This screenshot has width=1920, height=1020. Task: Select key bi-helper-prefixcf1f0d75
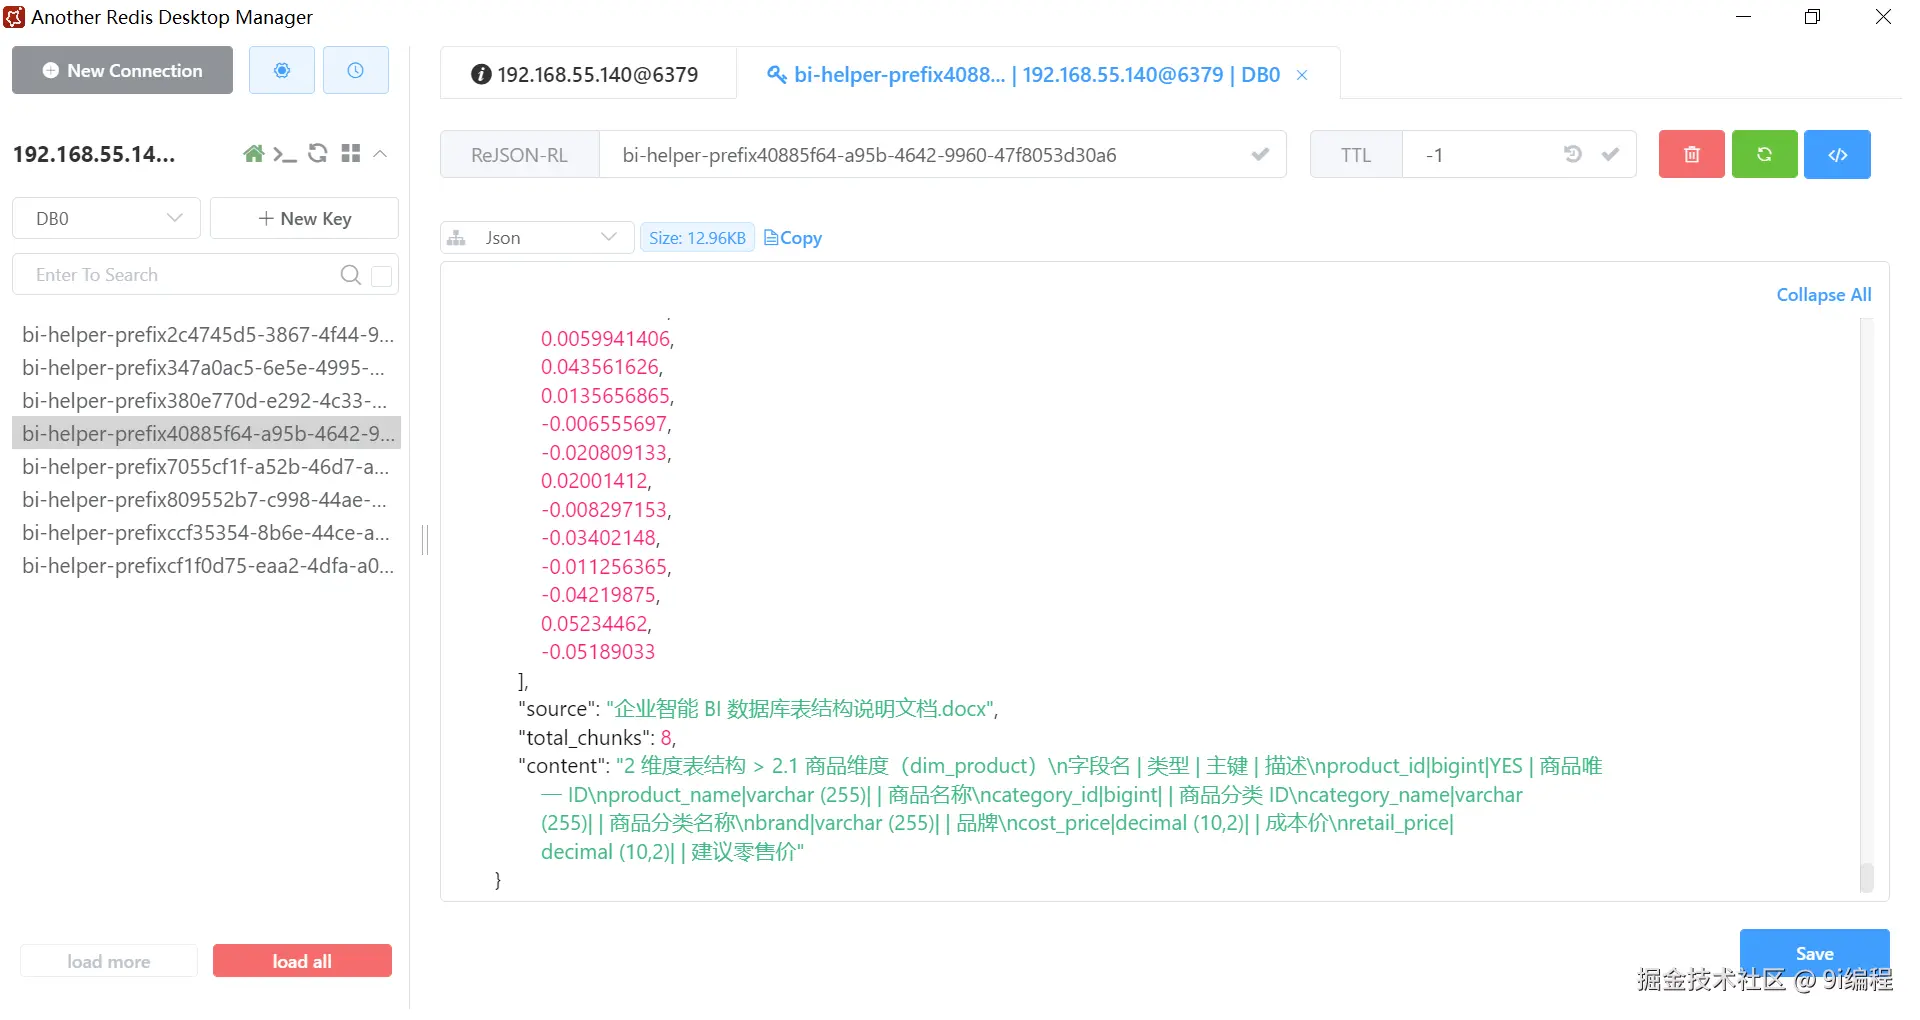coord(208,565)
